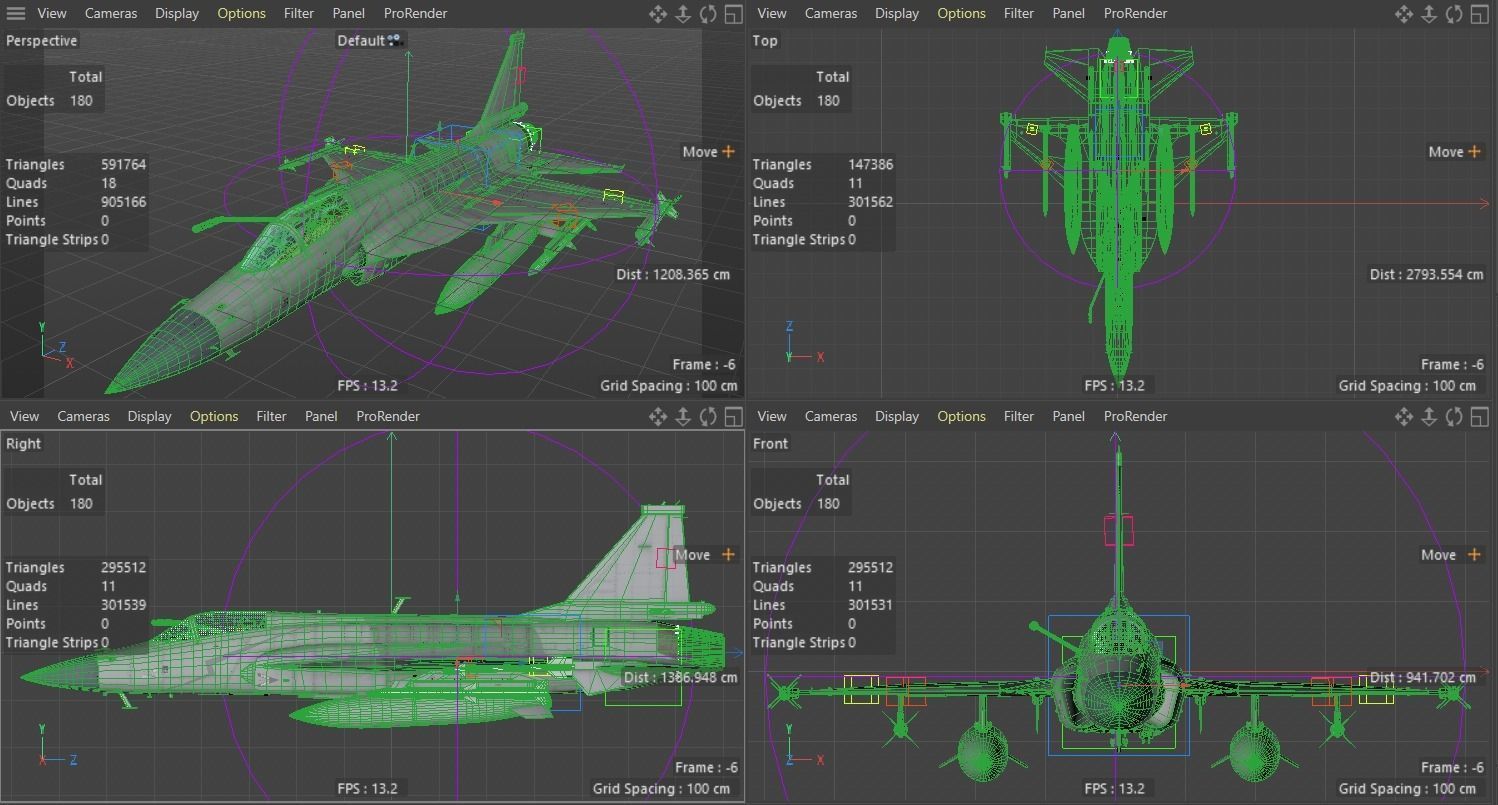The image size is (1498, 805).
Task: Click the 'Dist : 2793.554 cm' readout
Action: [x=1427, y=274]
